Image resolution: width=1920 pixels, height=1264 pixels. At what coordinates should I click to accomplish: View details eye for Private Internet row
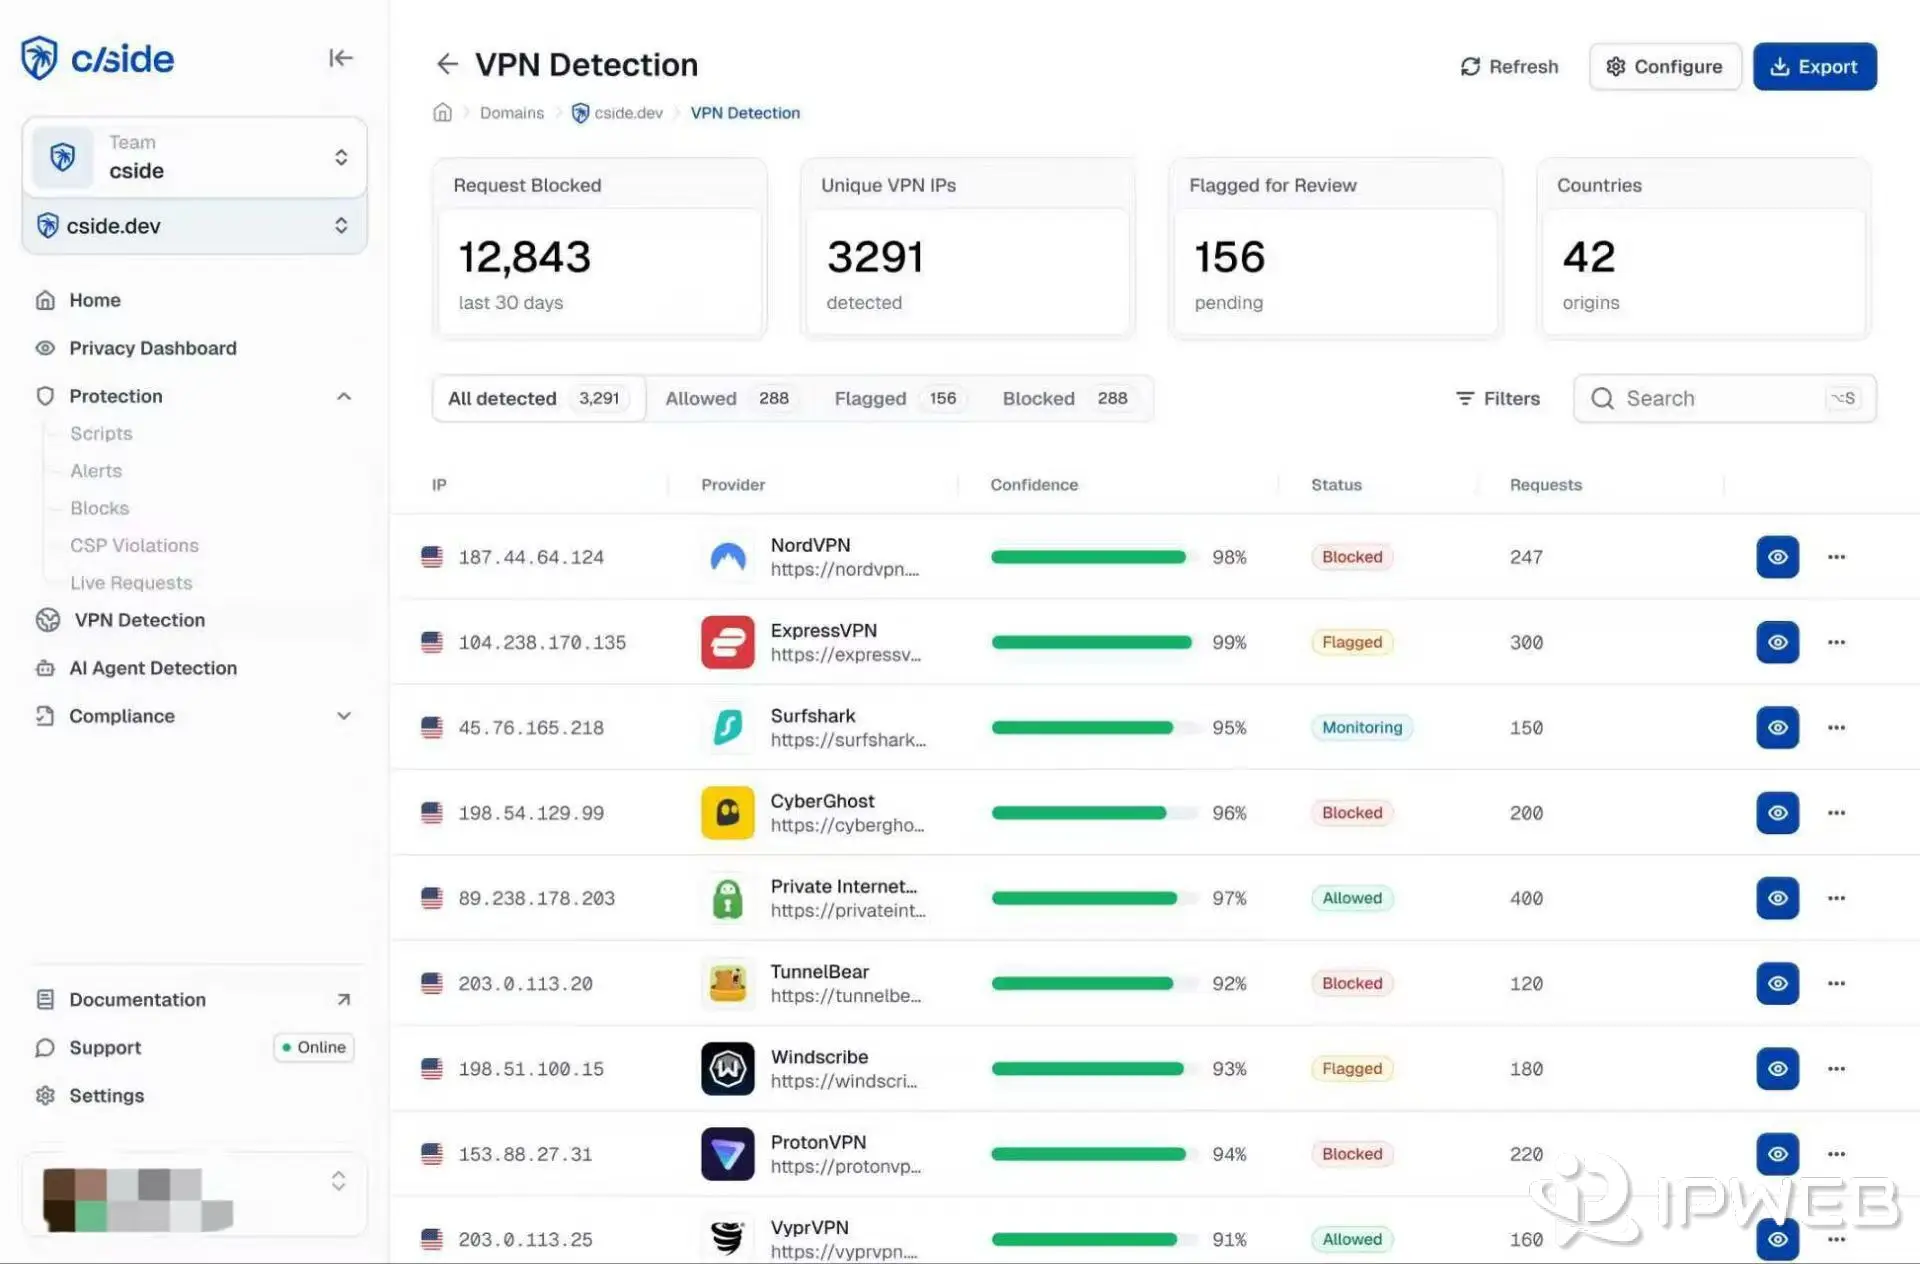pyautogui.click(x=1777, y=898)
